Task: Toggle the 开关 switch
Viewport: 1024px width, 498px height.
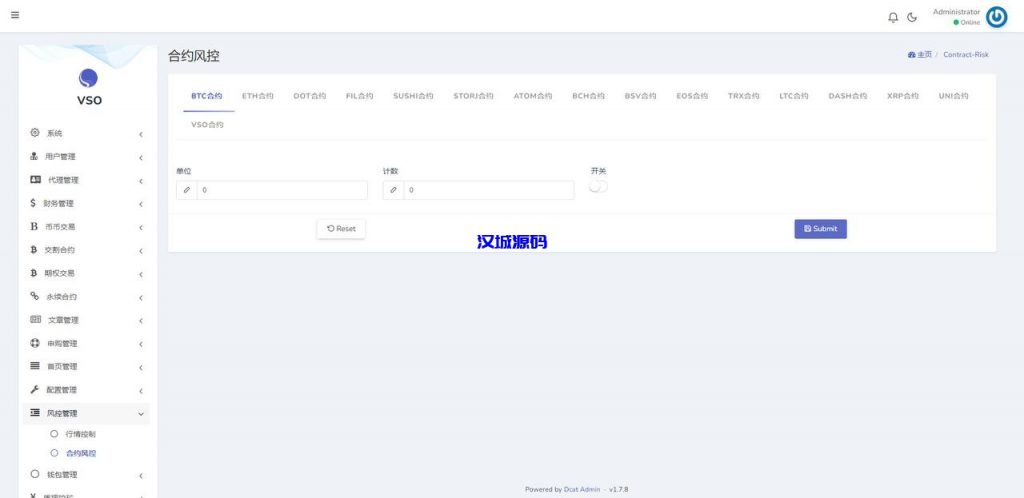Action: [x=598, y=186]
